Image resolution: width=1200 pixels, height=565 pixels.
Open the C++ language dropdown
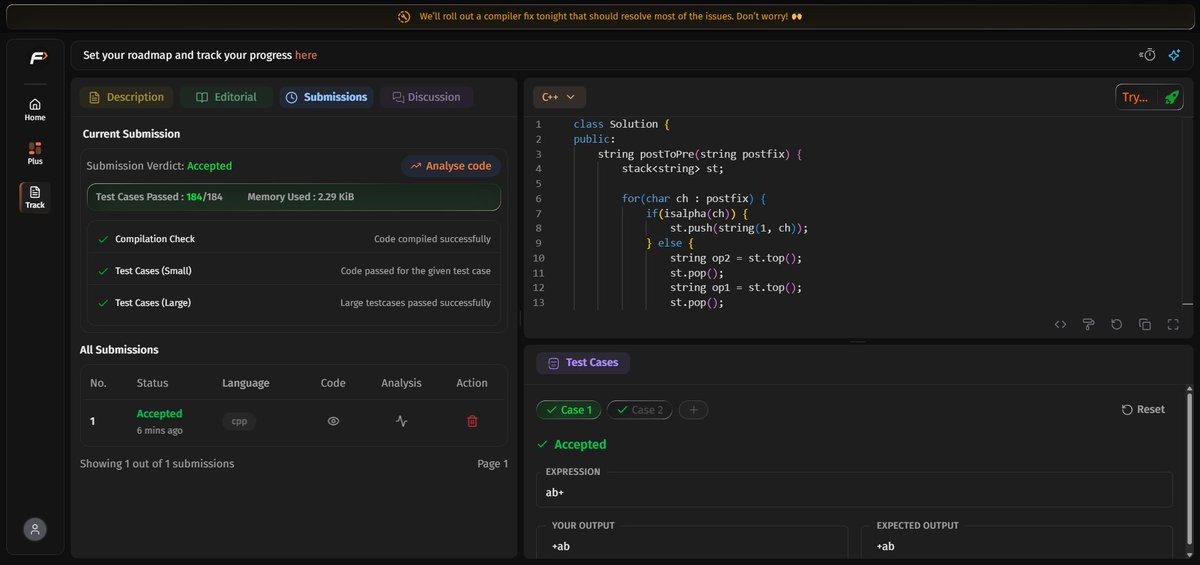tap(559, 97)
